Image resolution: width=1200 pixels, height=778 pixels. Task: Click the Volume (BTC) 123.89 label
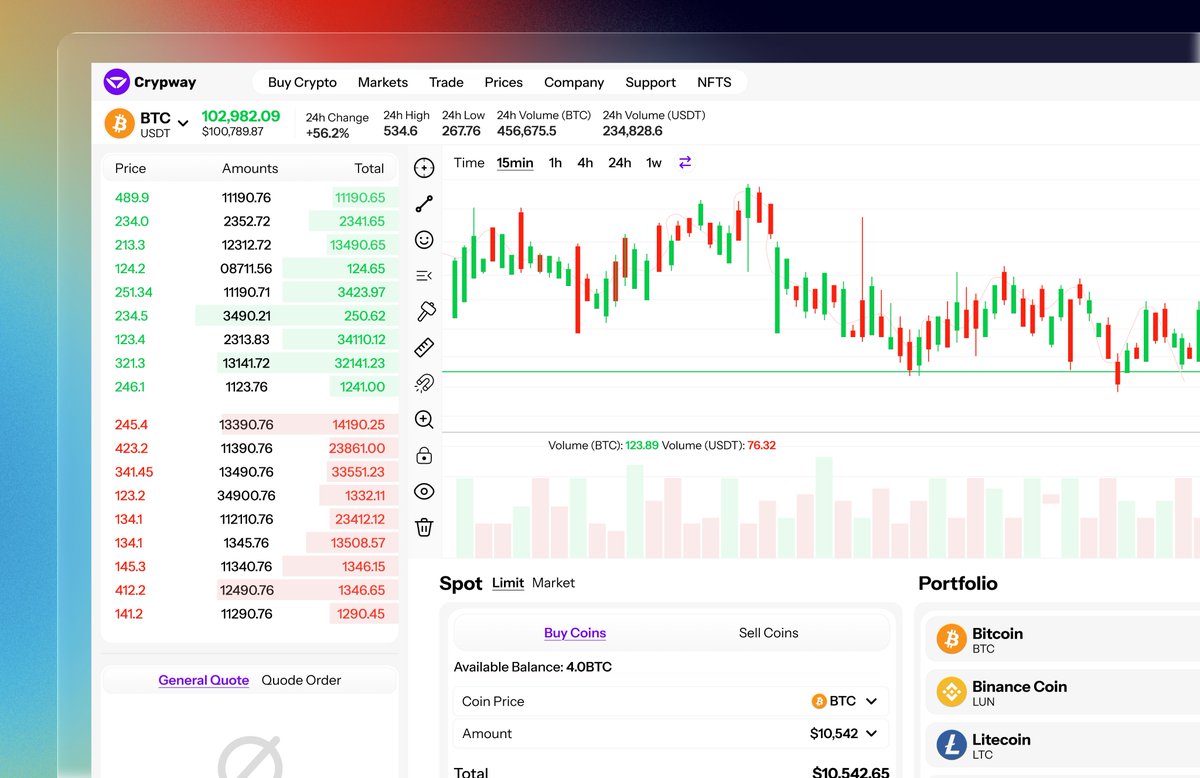pos(603,445)
